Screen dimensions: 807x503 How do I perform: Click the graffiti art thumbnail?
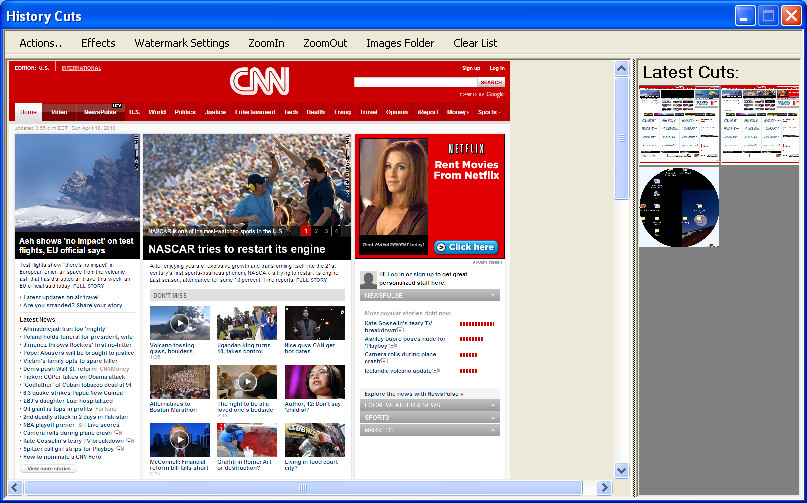coord(247,440)
